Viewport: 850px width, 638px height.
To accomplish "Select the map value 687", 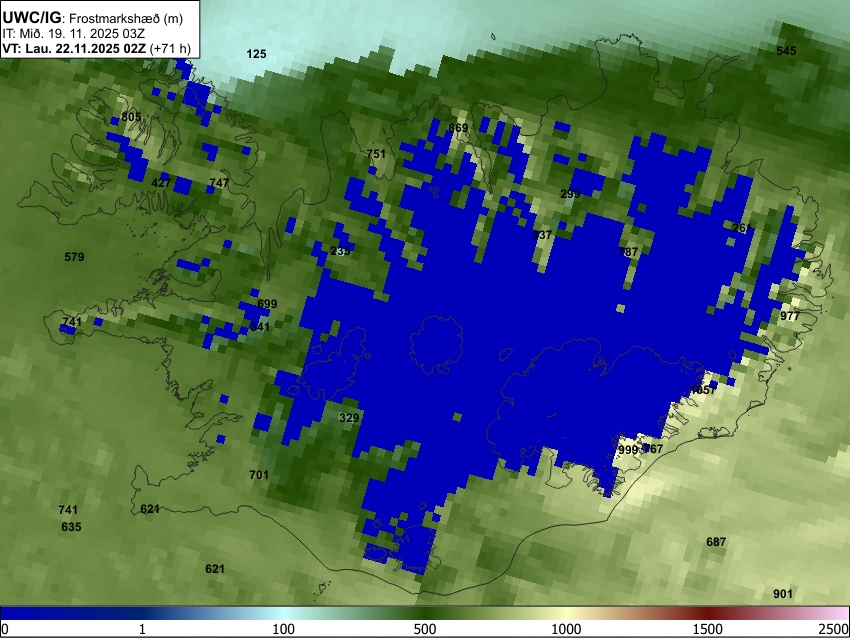I will [716, 542].
